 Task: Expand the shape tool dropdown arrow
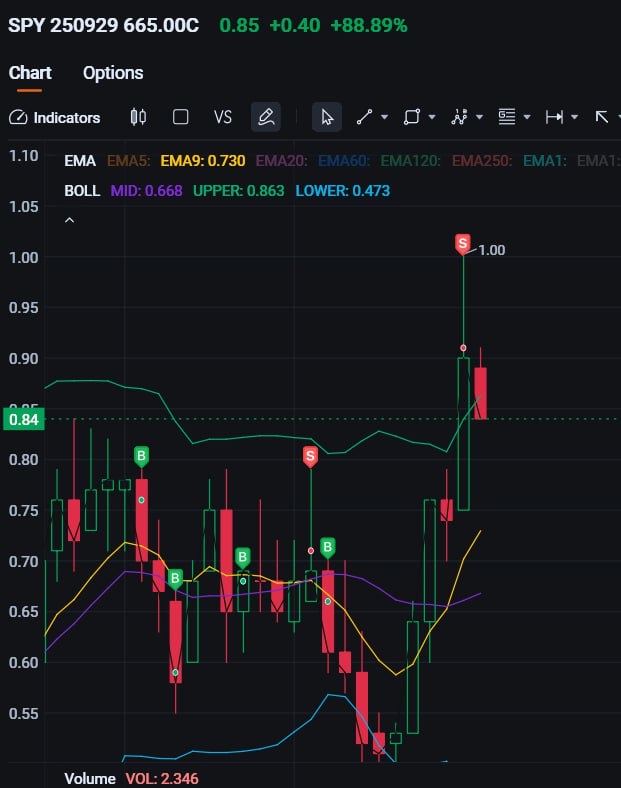pos(432,117)
